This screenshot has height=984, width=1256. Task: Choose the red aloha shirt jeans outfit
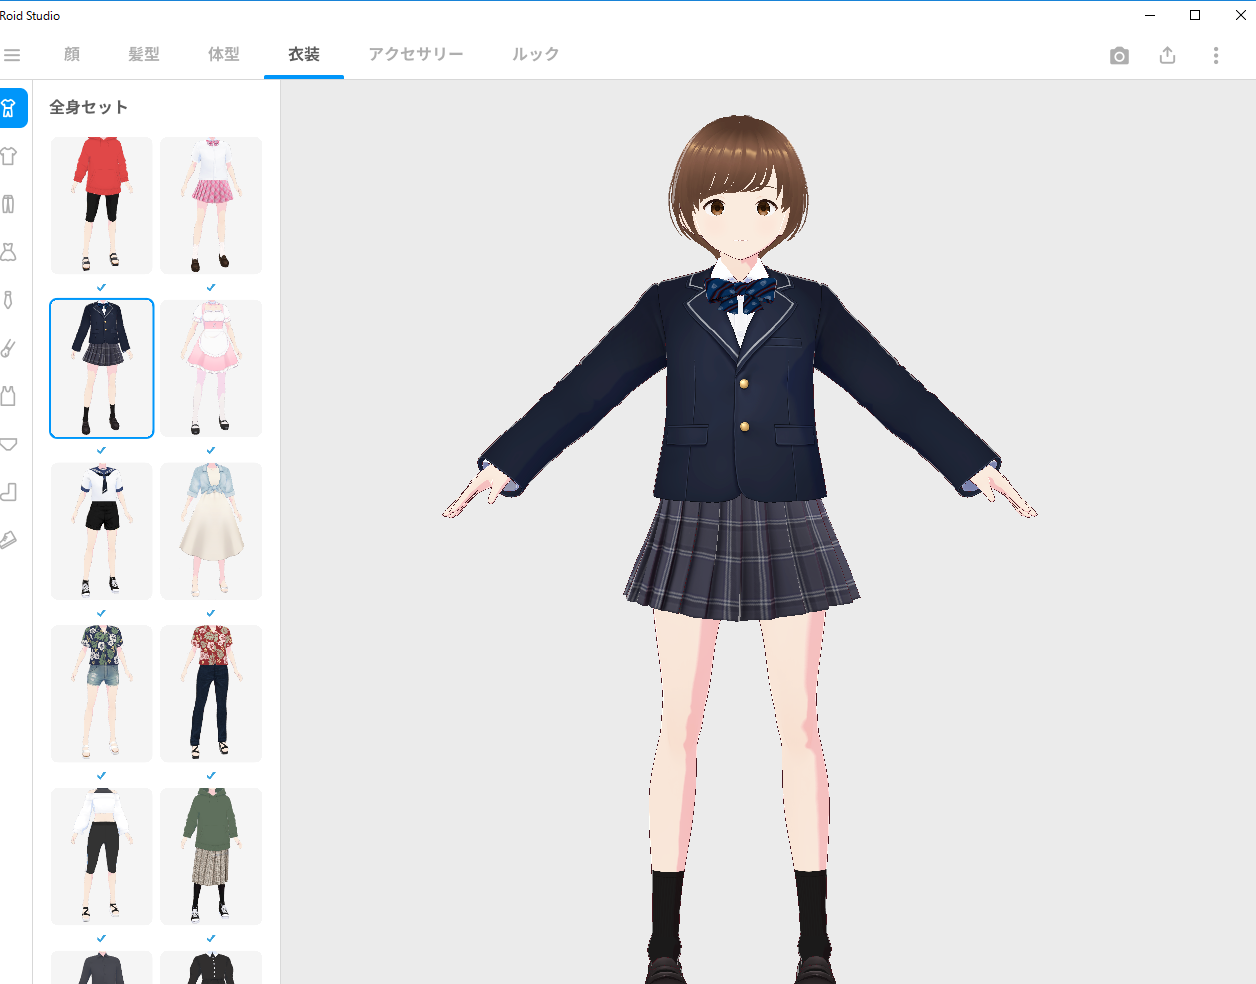[211, 694]
